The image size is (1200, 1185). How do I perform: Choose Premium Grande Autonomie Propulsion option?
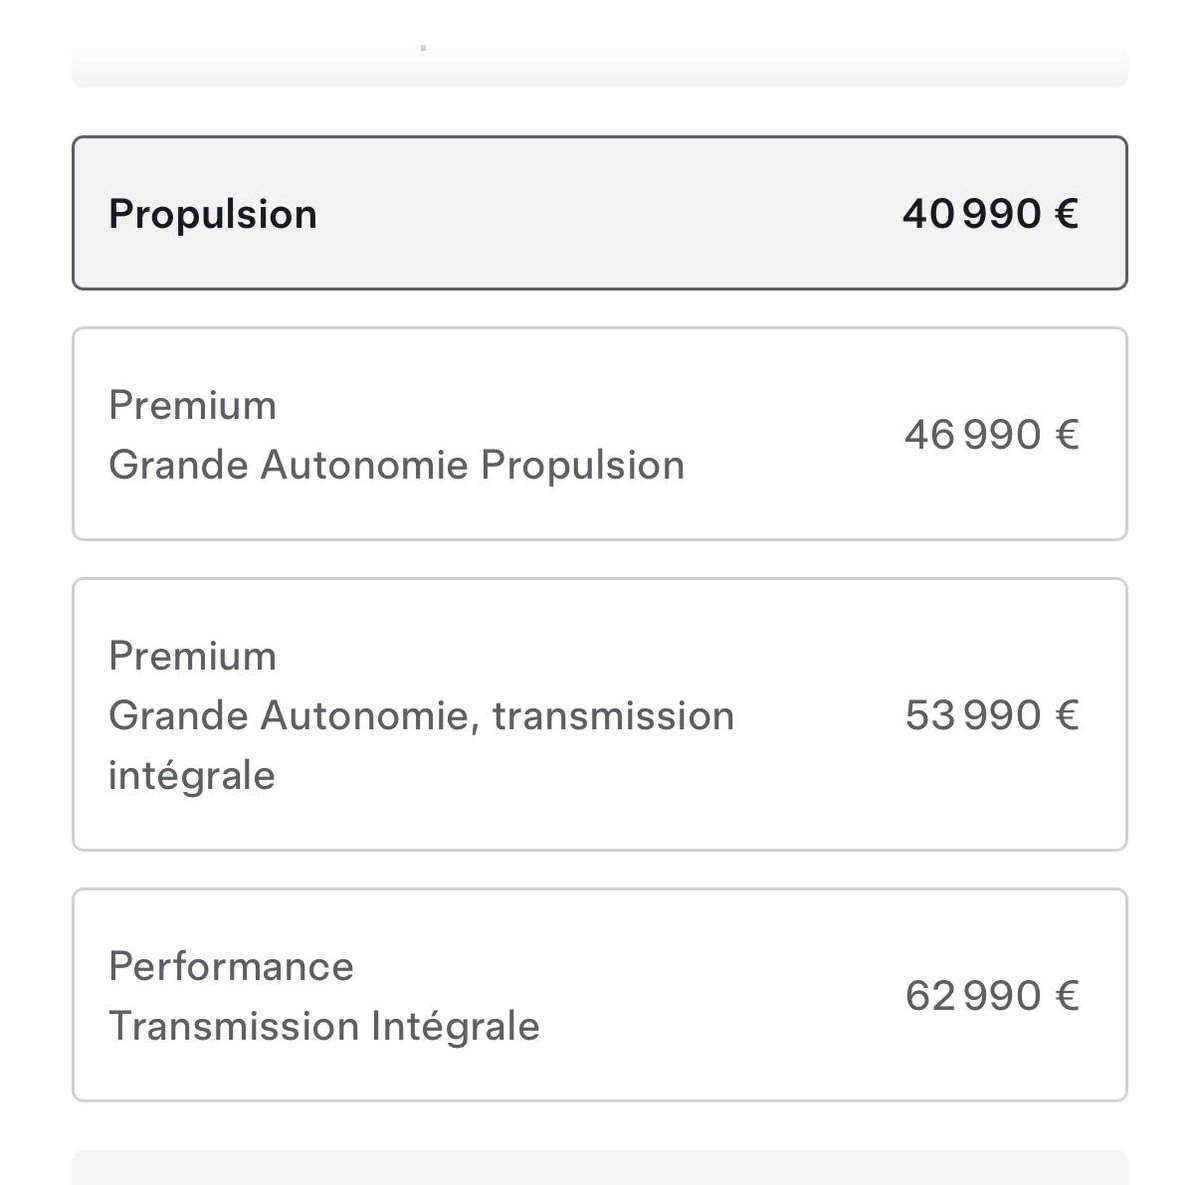[x=600, y=434]
